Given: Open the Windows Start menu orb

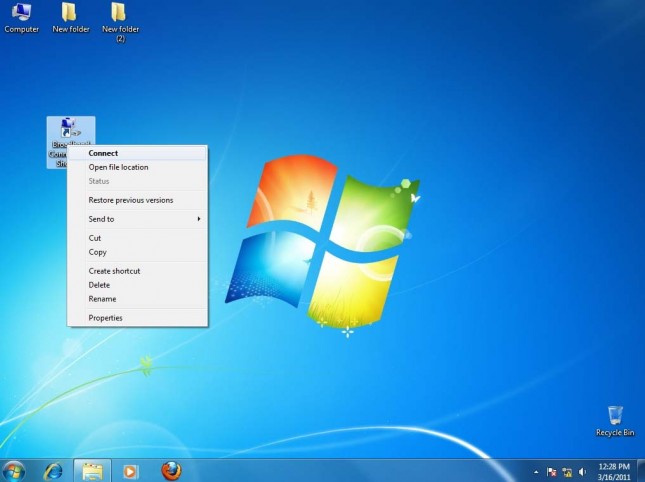Looking at the screenshot, I should pyautogui.click(x=14, y=471).
